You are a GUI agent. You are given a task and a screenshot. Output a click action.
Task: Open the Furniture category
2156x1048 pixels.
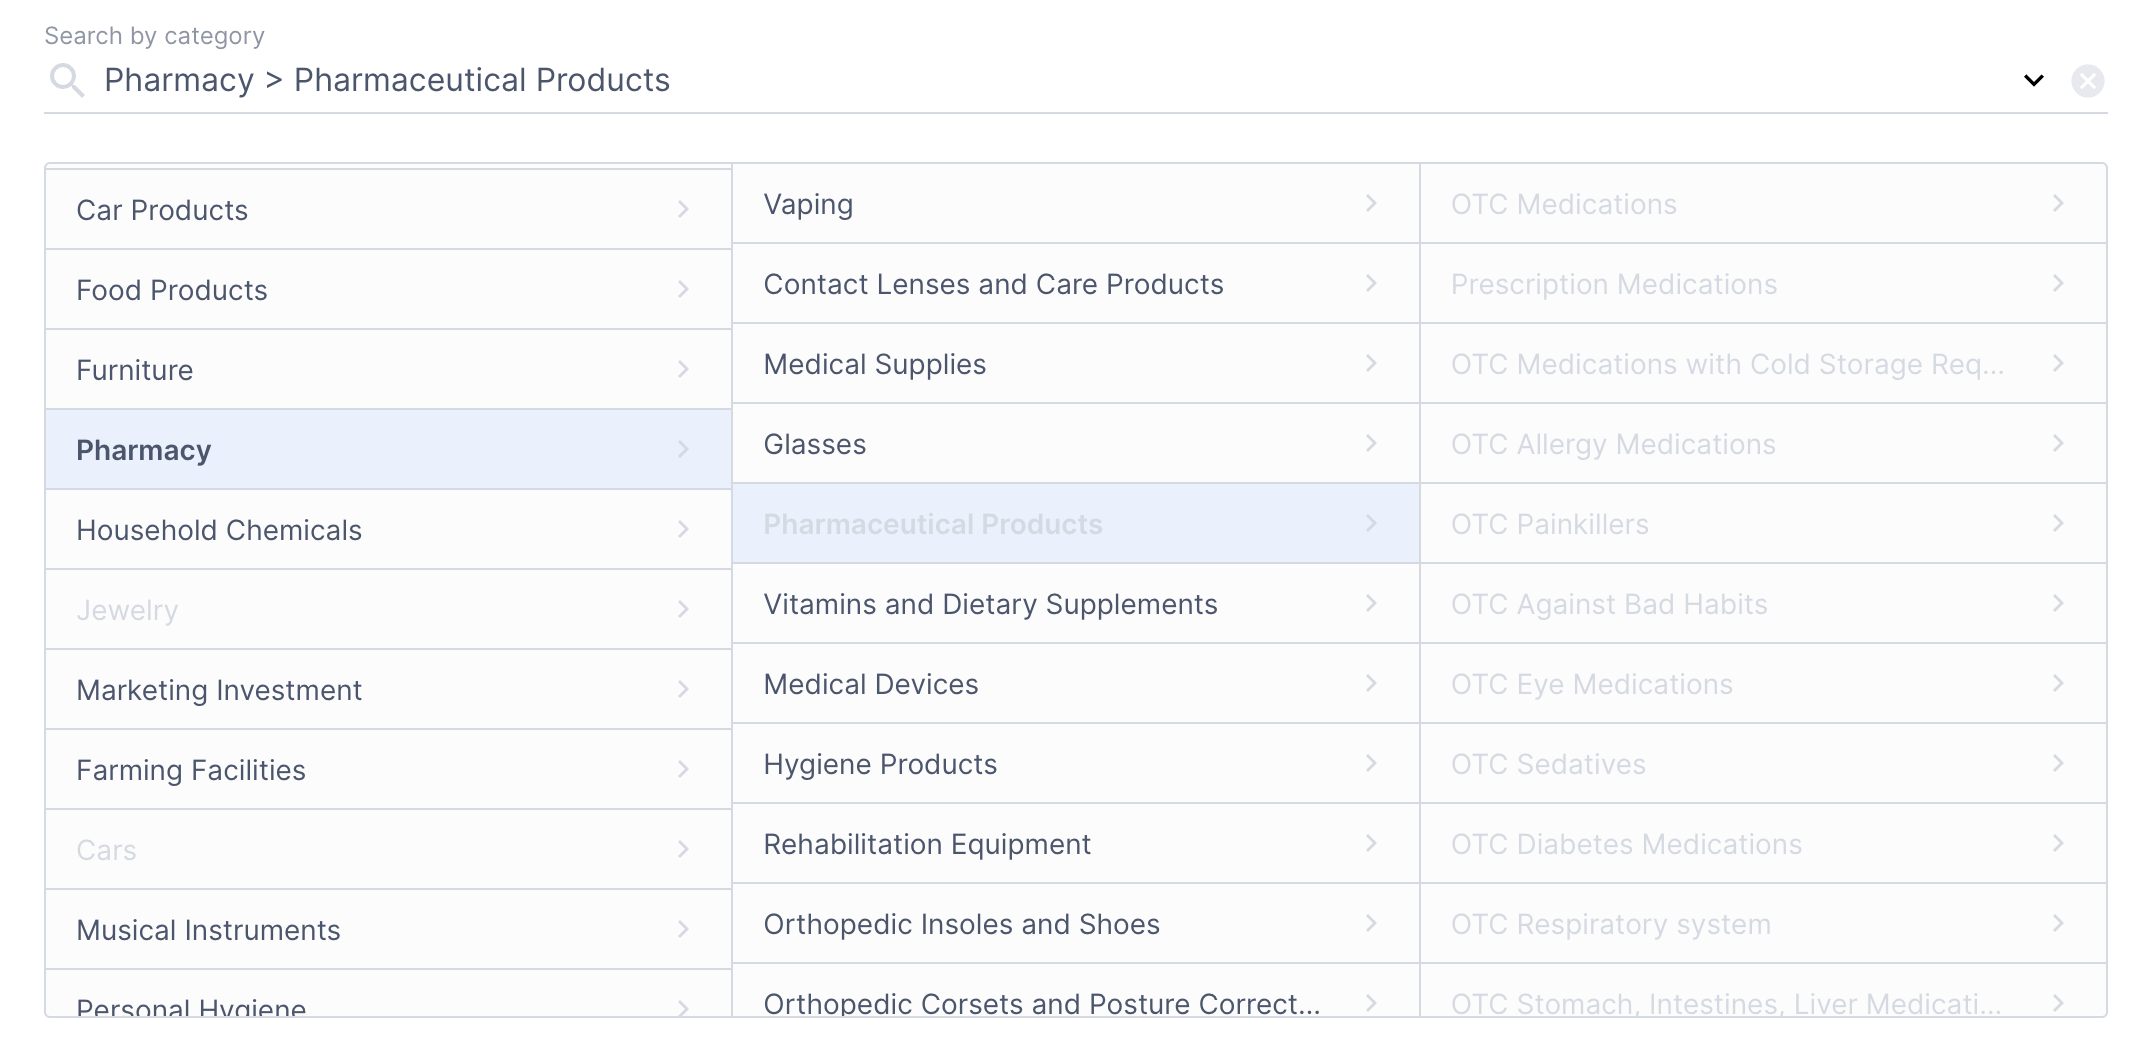coord(388,370)
